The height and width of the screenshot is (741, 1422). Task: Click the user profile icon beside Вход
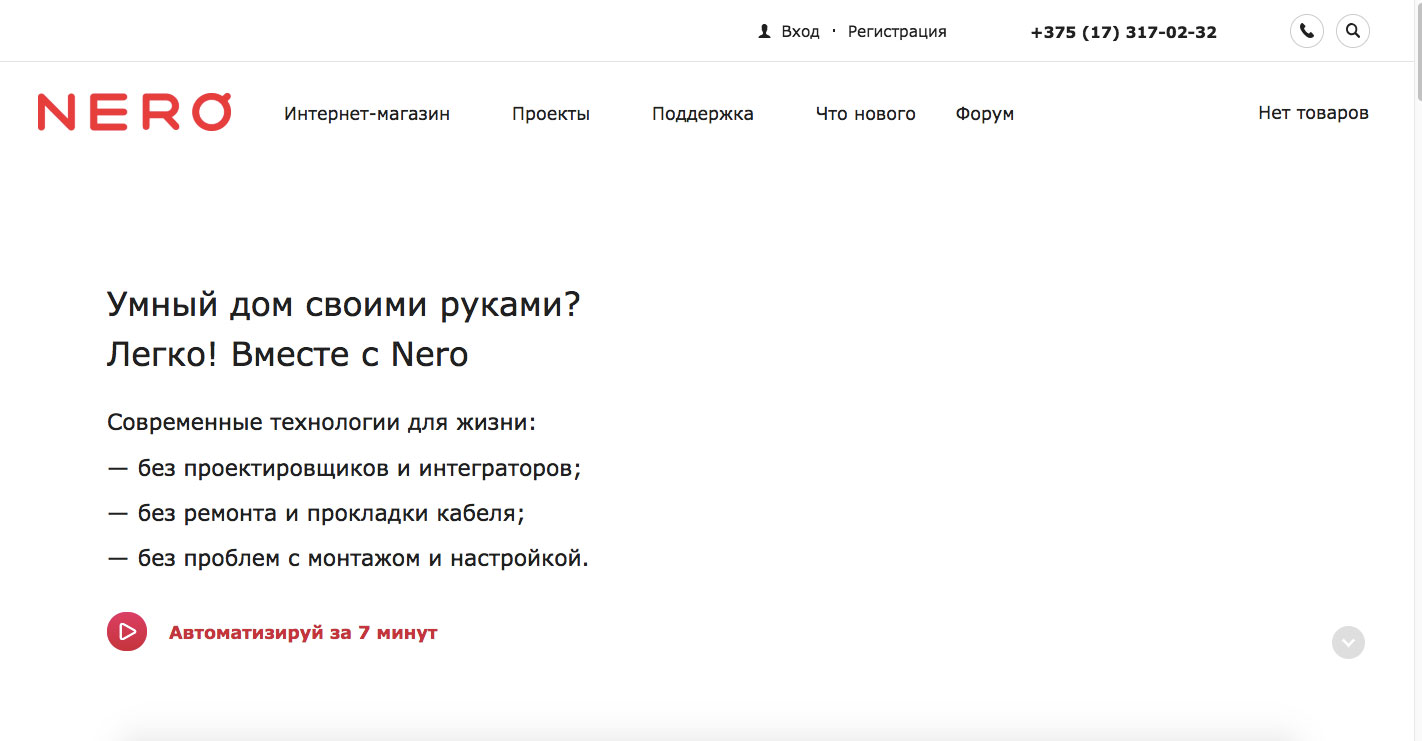click(x=765, y=32)
